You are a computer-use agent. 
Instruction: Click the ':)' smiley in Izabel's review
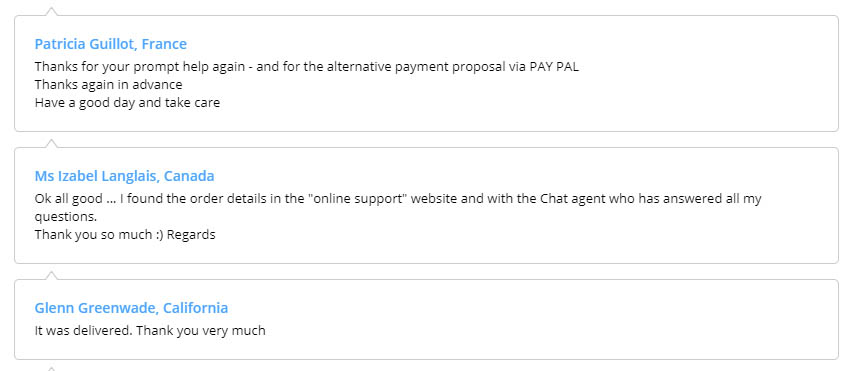(158, 235)
